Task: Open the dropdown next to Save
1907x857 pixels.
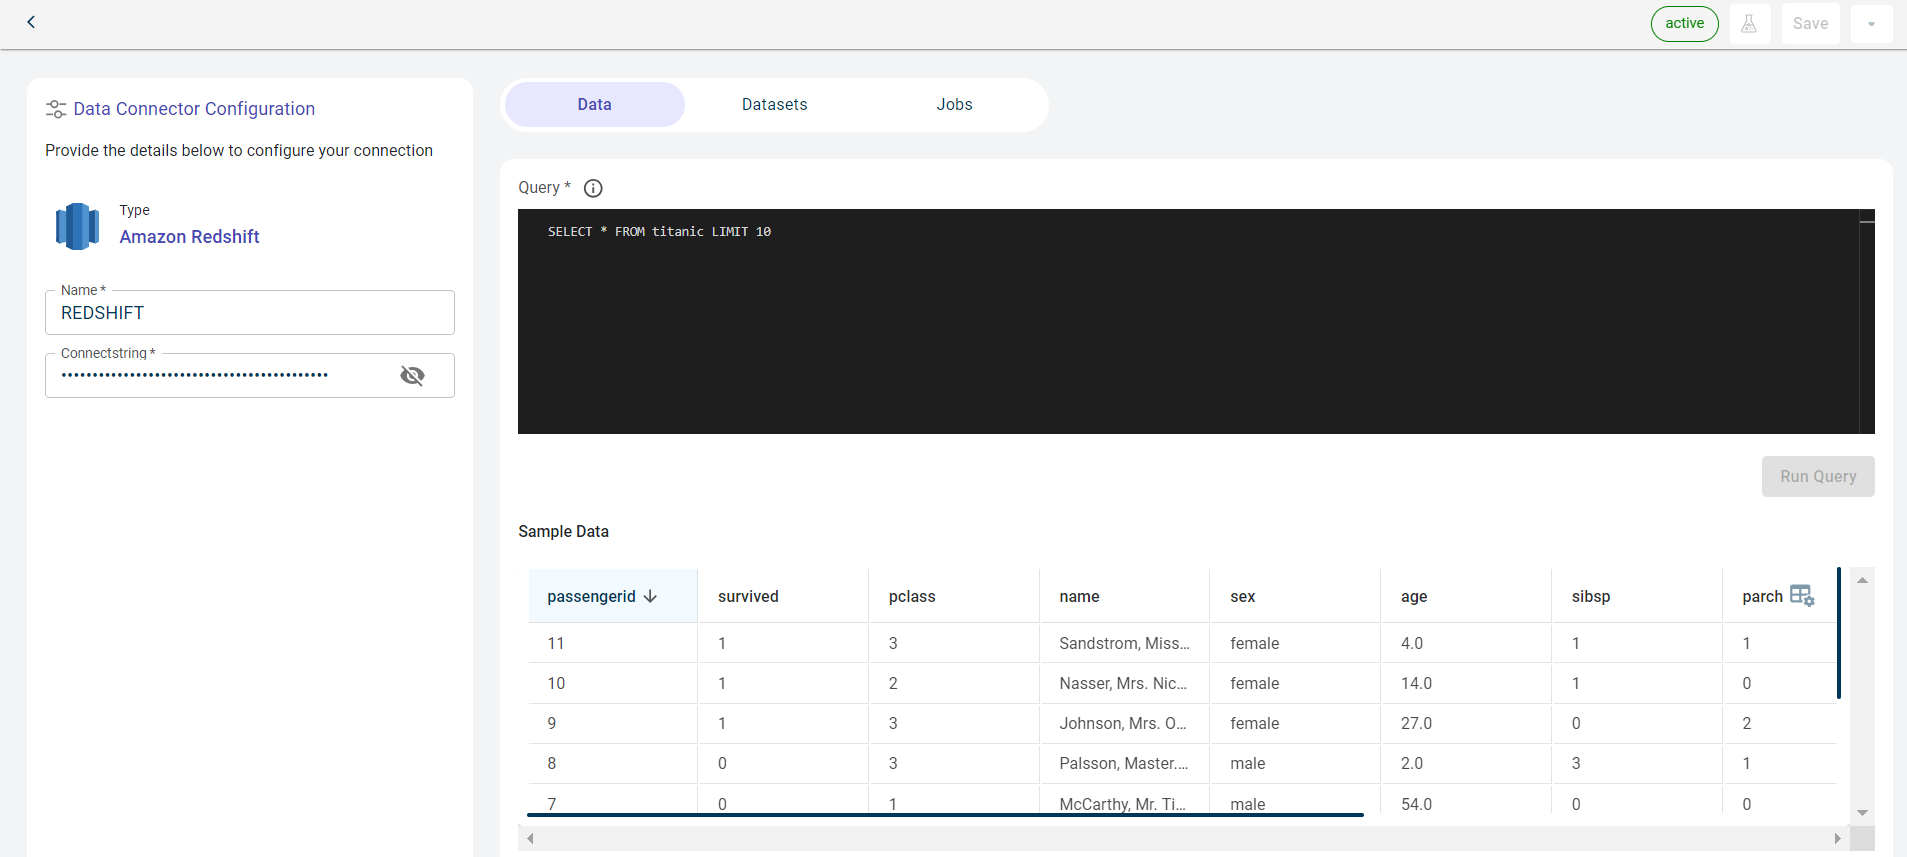Action: 1871,24
